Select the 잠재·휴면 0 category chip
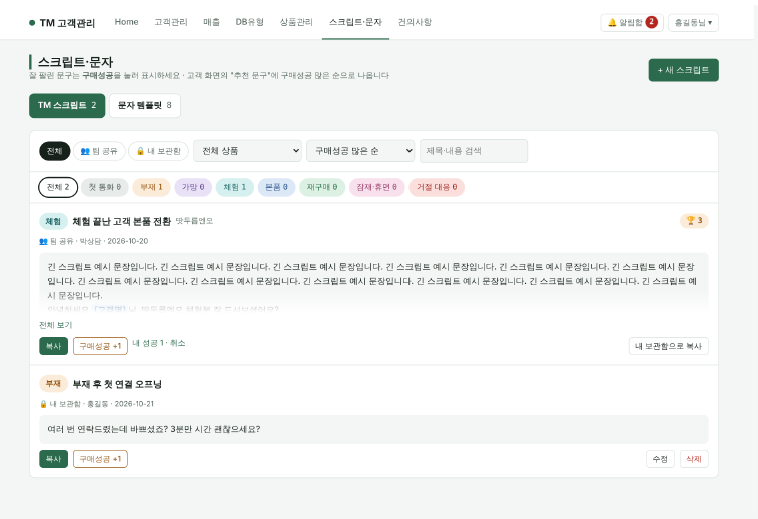The image size is (758, 519). pyautogui.click(x=377, y=187)
